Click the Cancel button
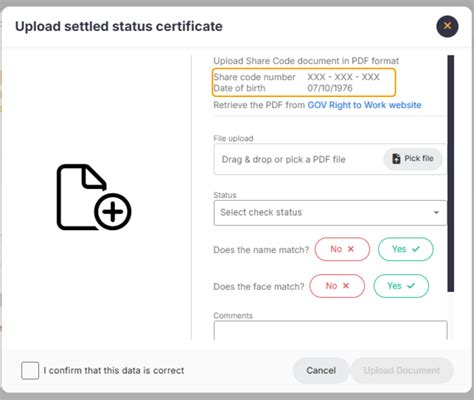Screen dimensions: 474x400 [x=321, y=370]
